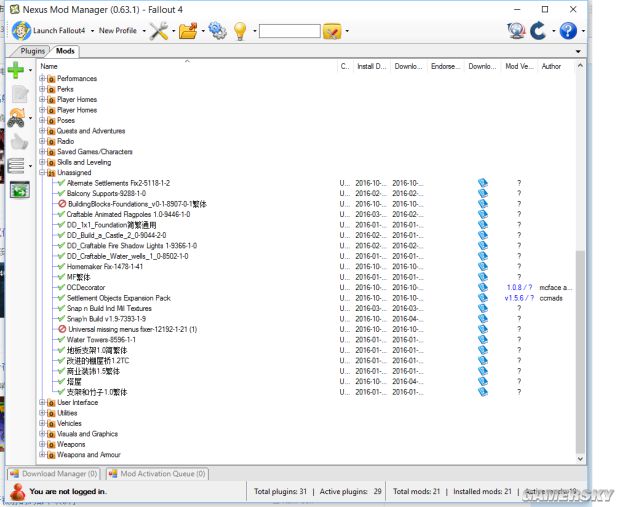This screenshot has height=507, width=620.
Task: Switch to the Plugins tab
Action: pos(33,50)
